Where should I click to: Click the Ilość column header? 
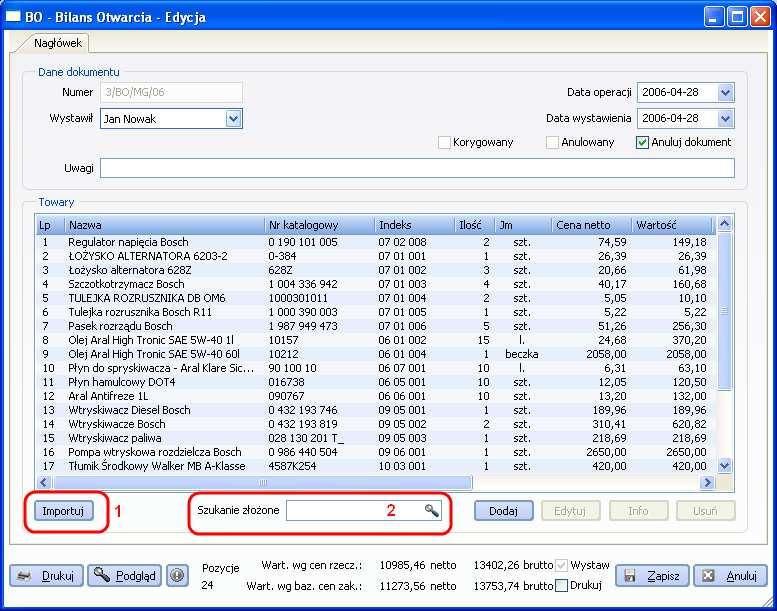[475, 225]
